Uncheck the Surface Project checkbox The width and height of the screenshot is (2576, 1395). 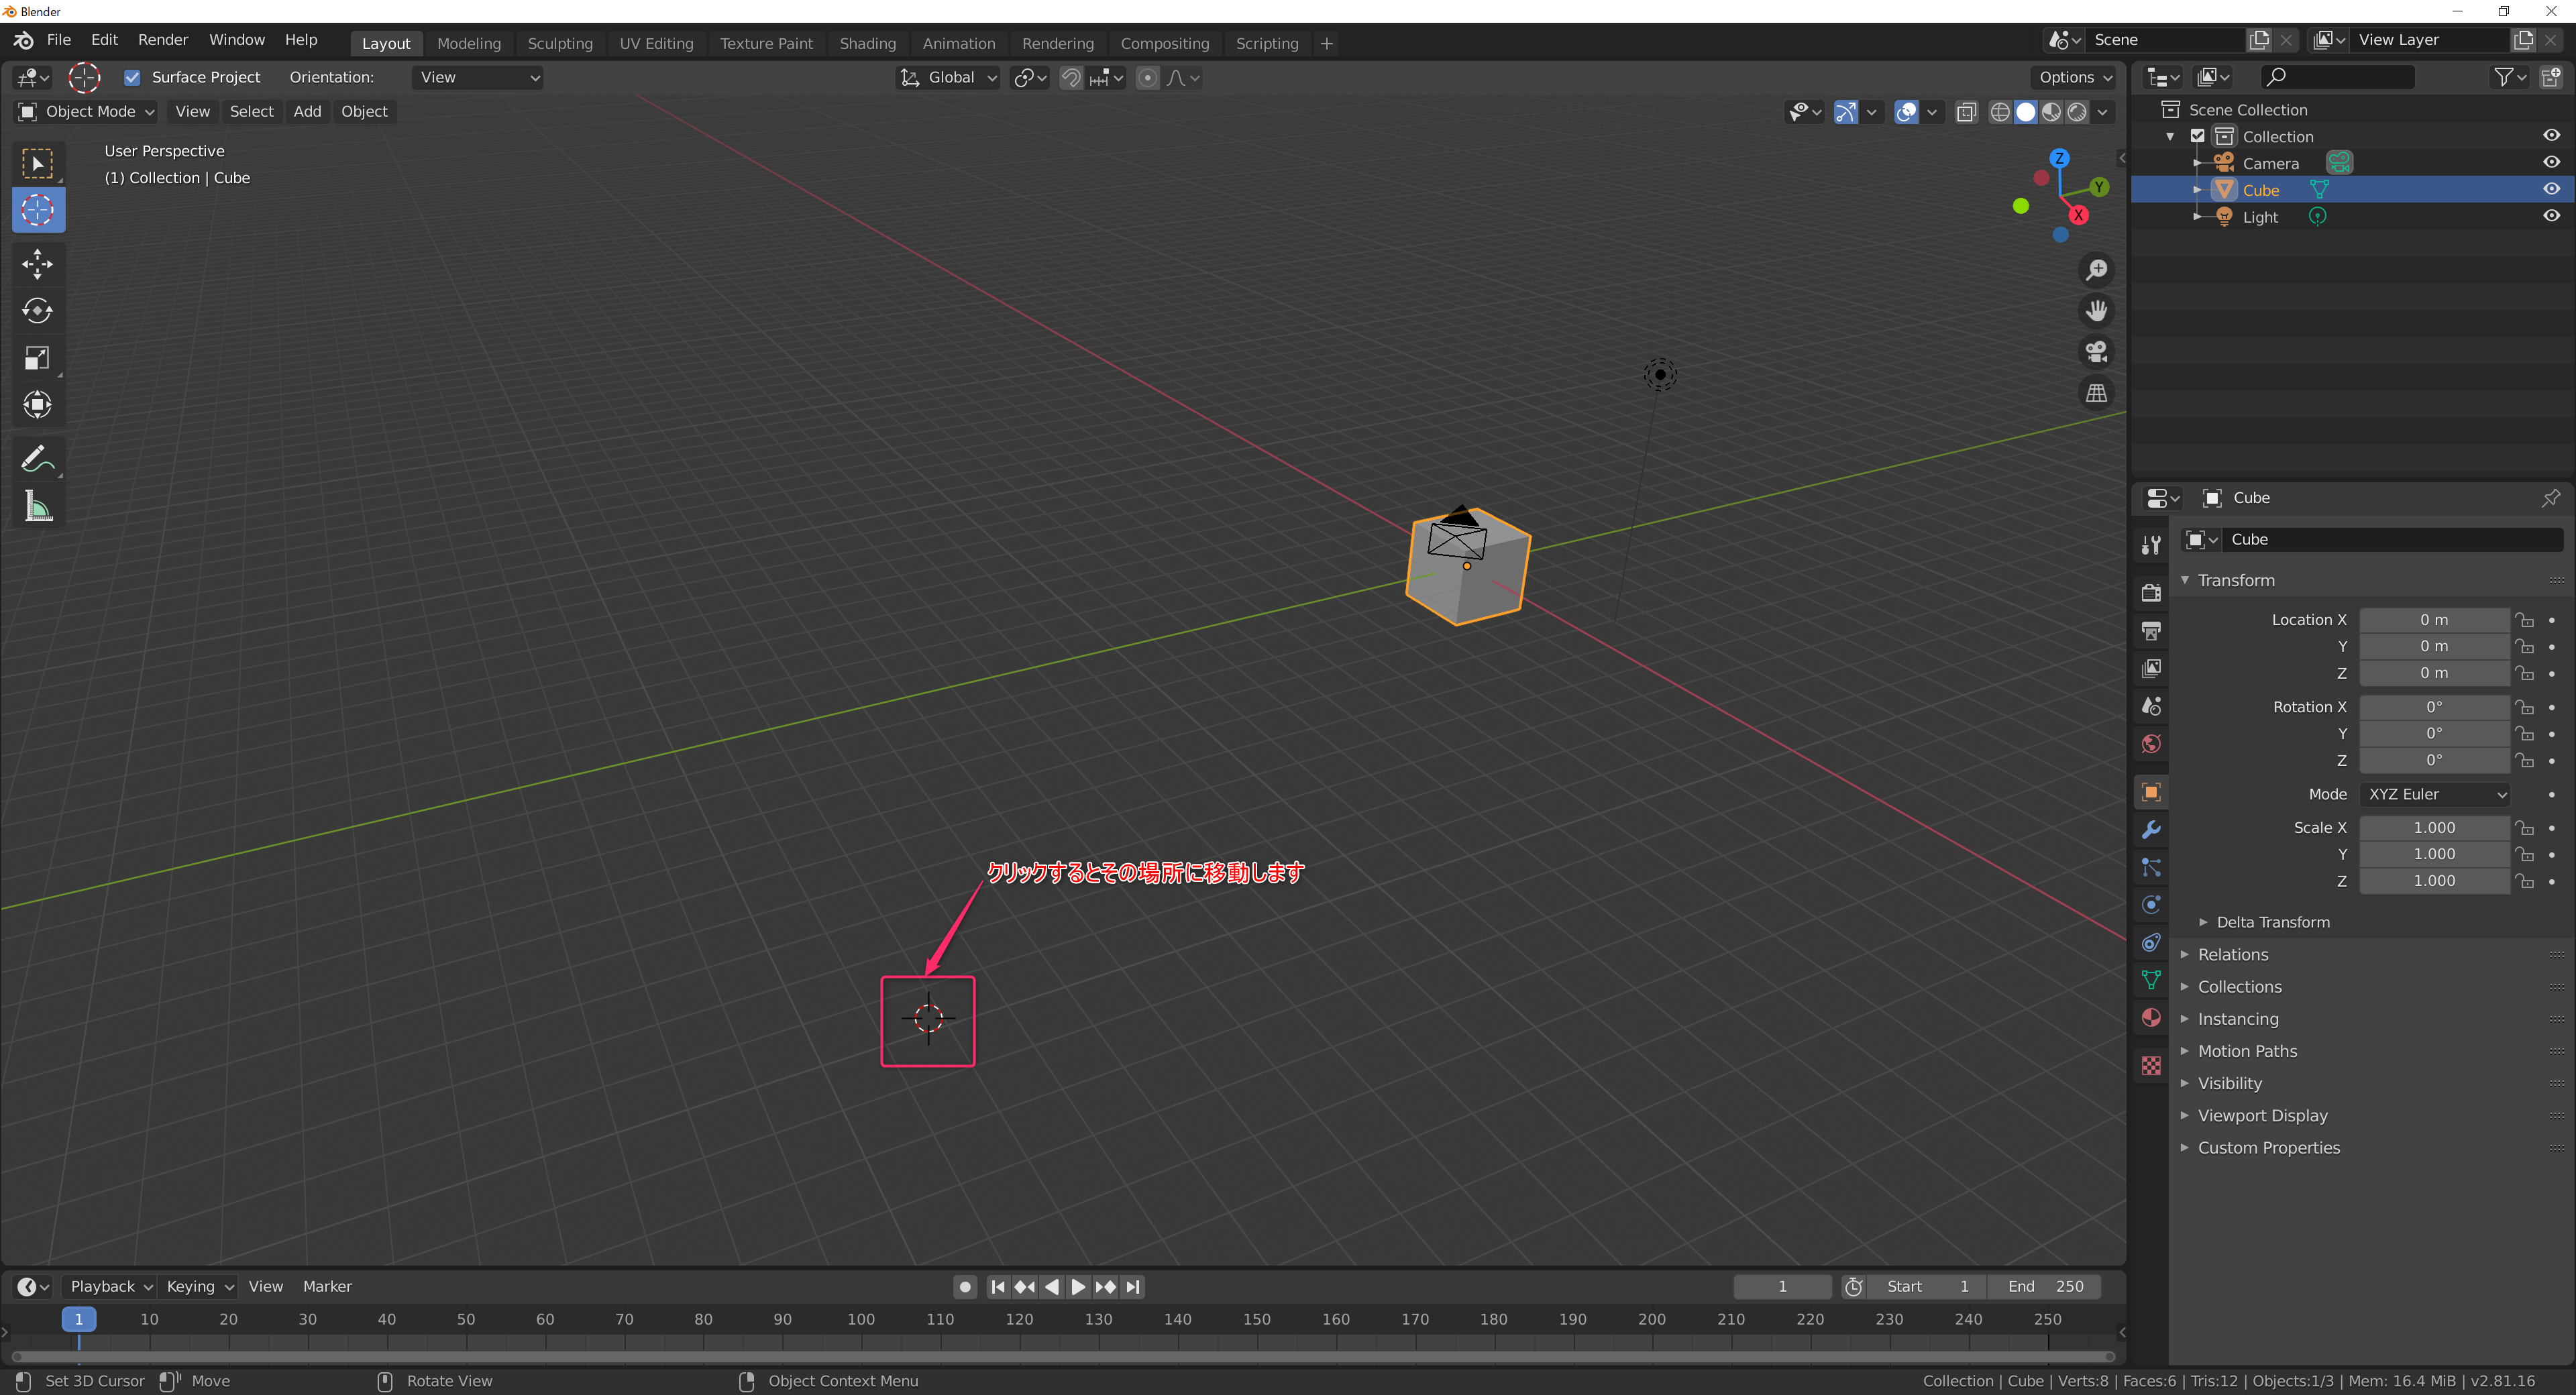point(132,77)
